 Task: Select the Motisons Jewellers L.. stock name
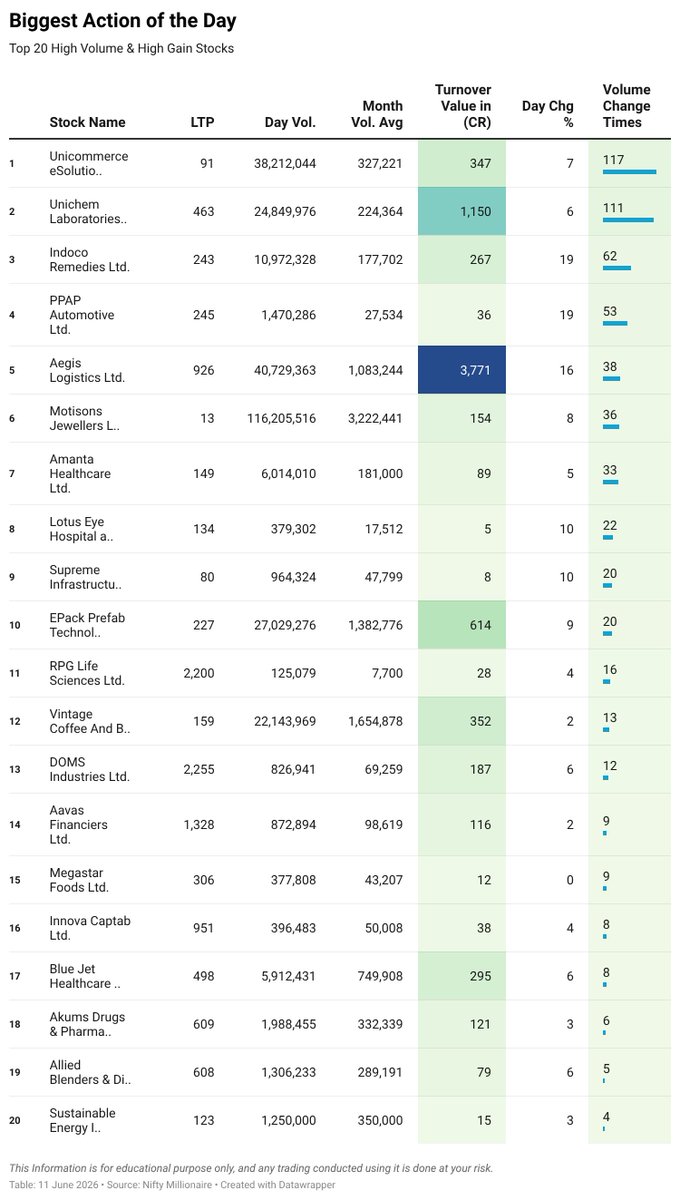click(84, 418)
